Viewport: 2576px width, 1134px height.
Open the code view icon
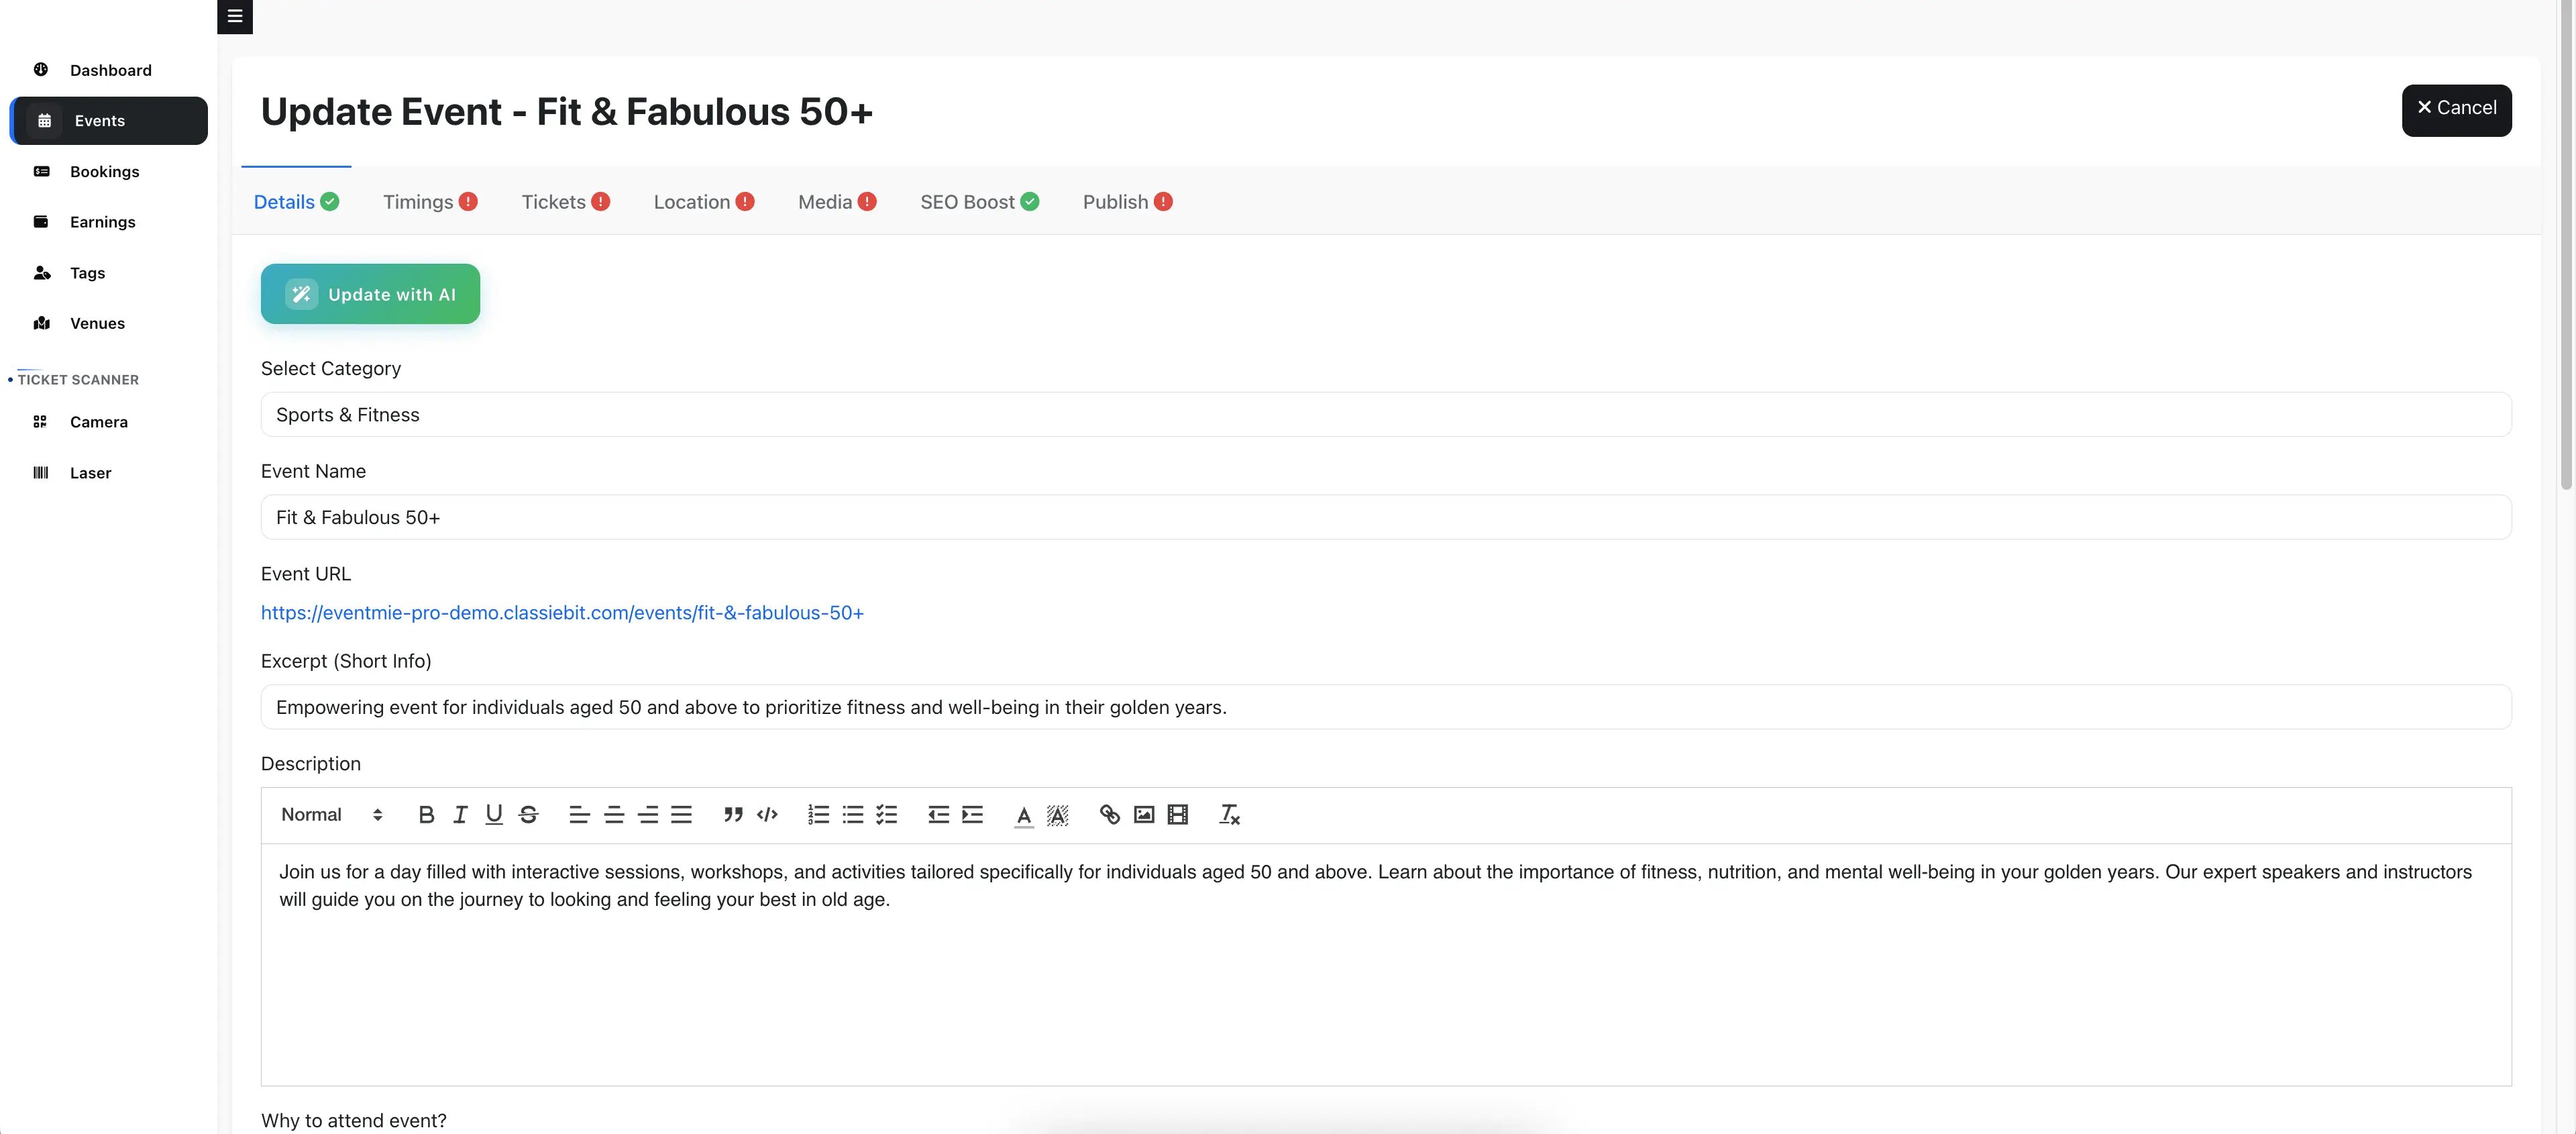pyautogui.click(x=767, y=816)
